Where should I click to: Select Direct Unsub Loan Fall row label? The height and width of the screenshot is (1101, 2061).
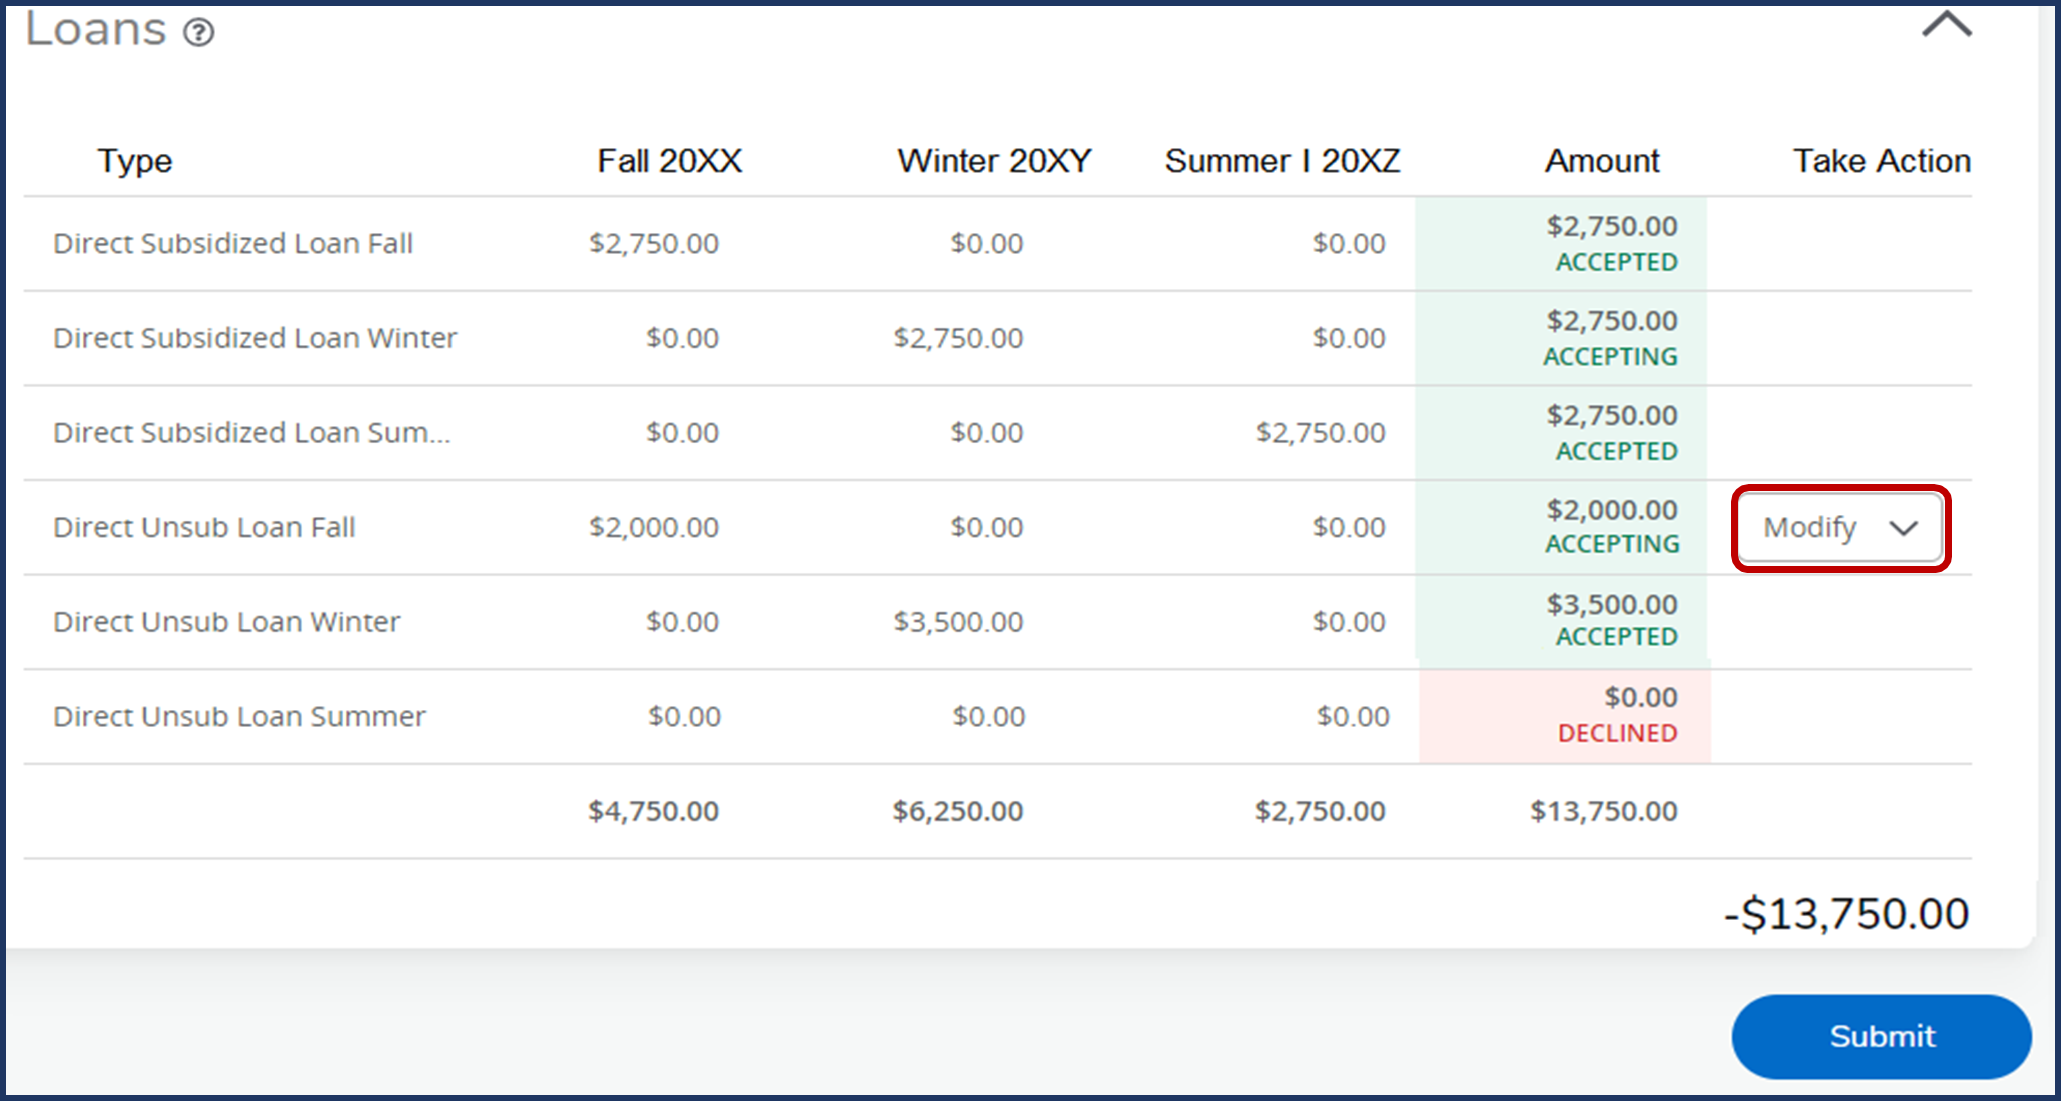tap(204, 527)
